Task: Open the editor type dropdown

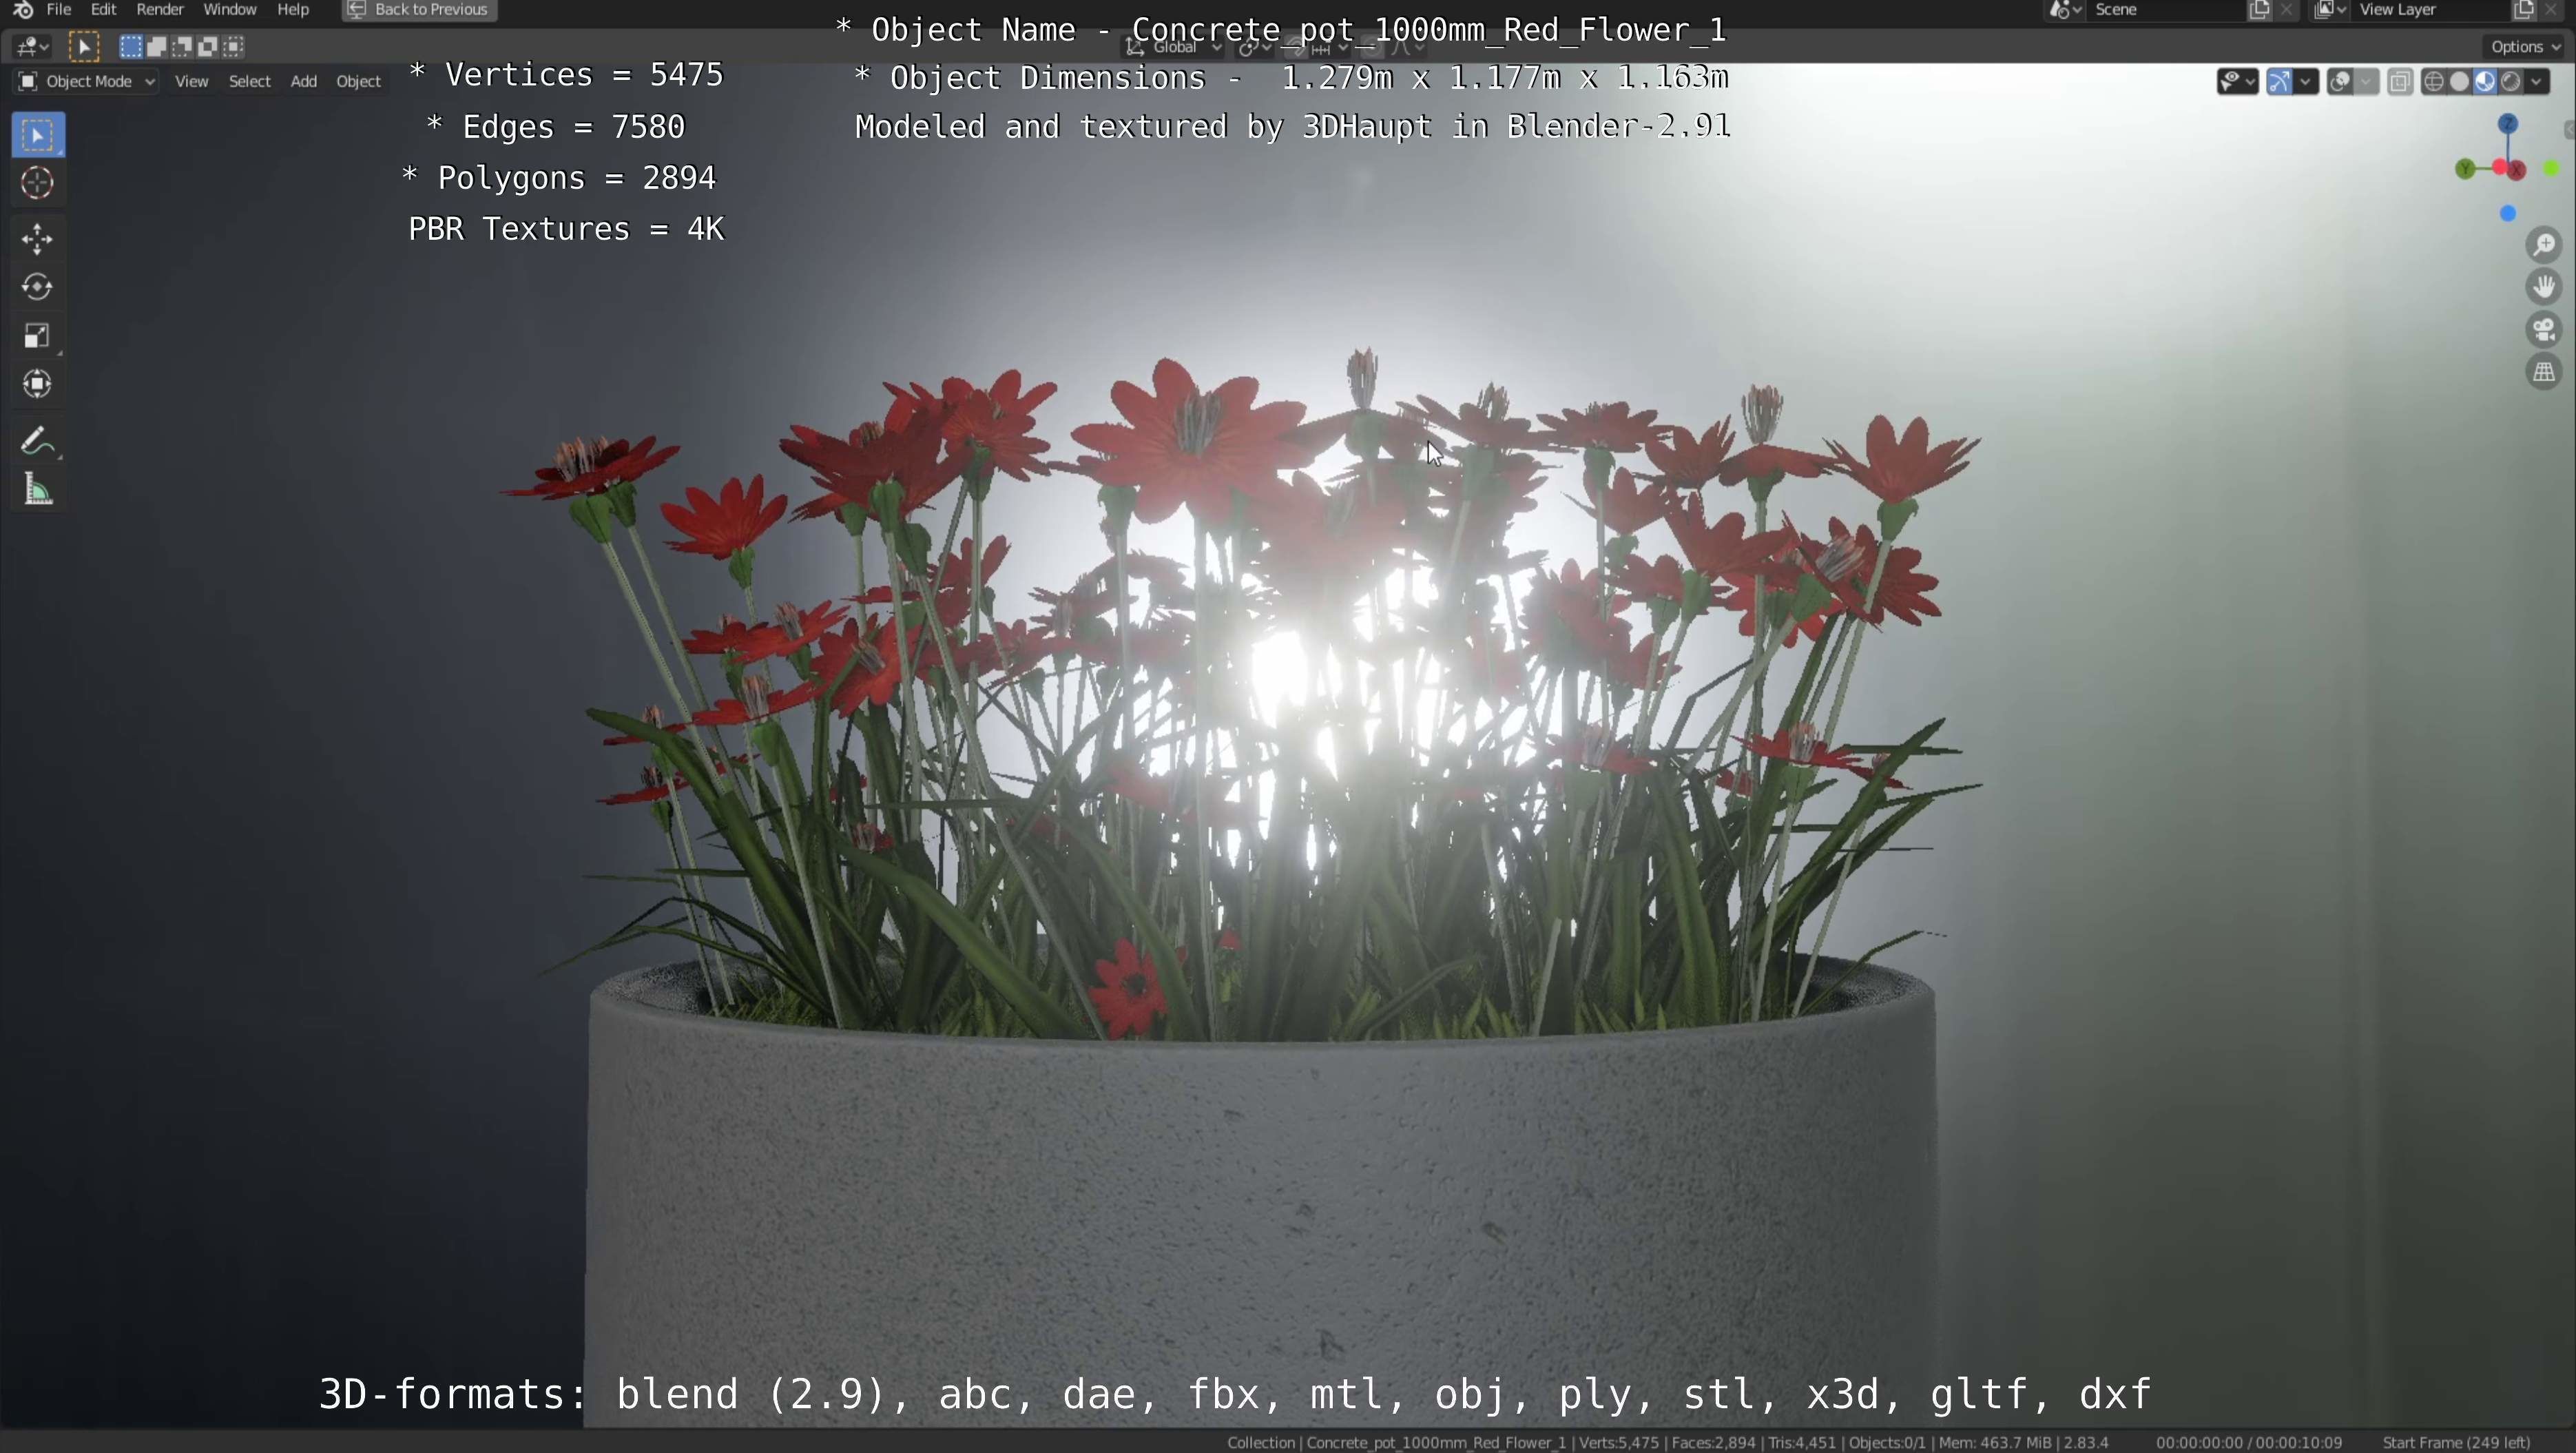Action: point(33,46)
